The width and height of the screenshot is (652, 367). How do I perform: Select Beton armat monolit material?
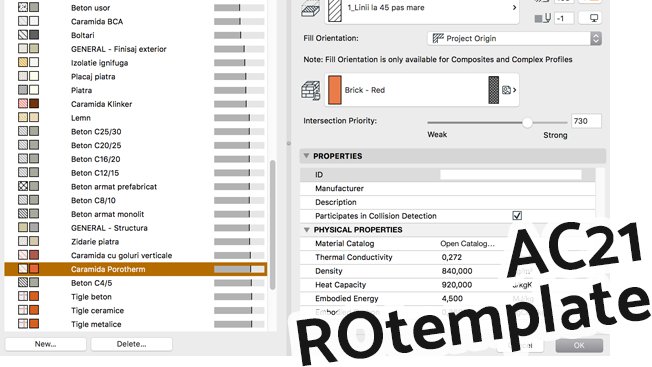(x=136, y=214)
